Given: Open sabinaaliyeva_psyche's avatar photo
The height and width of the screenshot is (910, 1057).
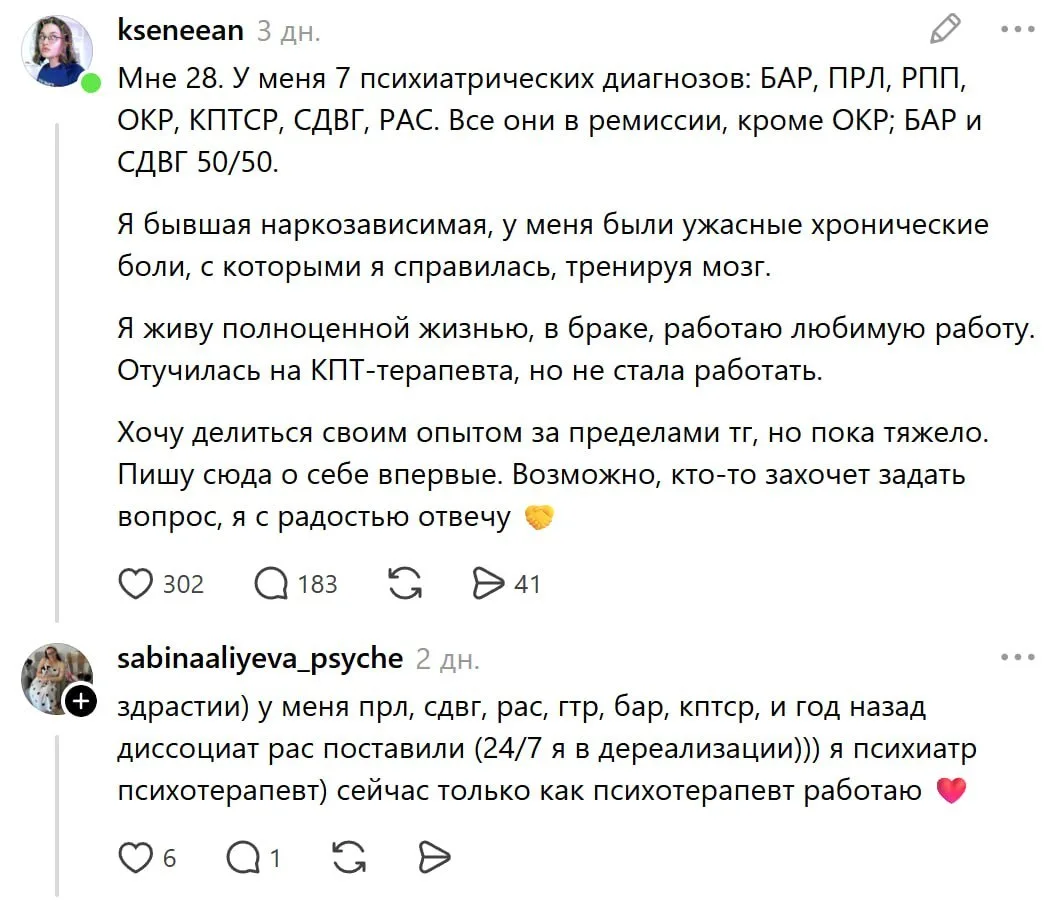Looking at the screenshot, I should 57,678.
